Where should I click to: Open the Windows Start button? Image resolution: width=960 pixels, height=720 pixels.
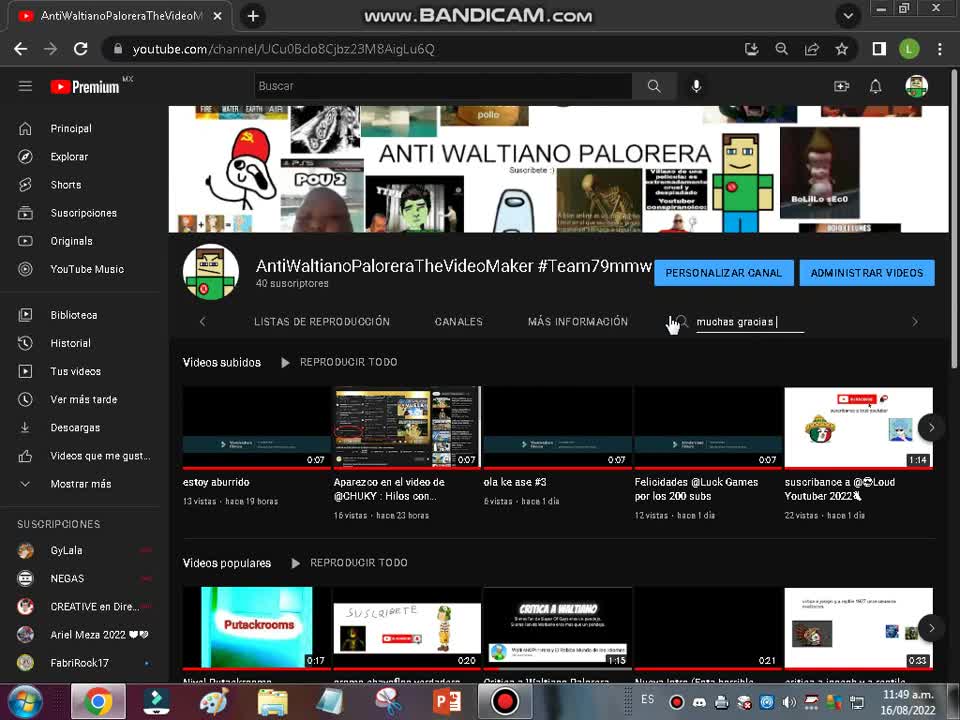coord(24,702)
